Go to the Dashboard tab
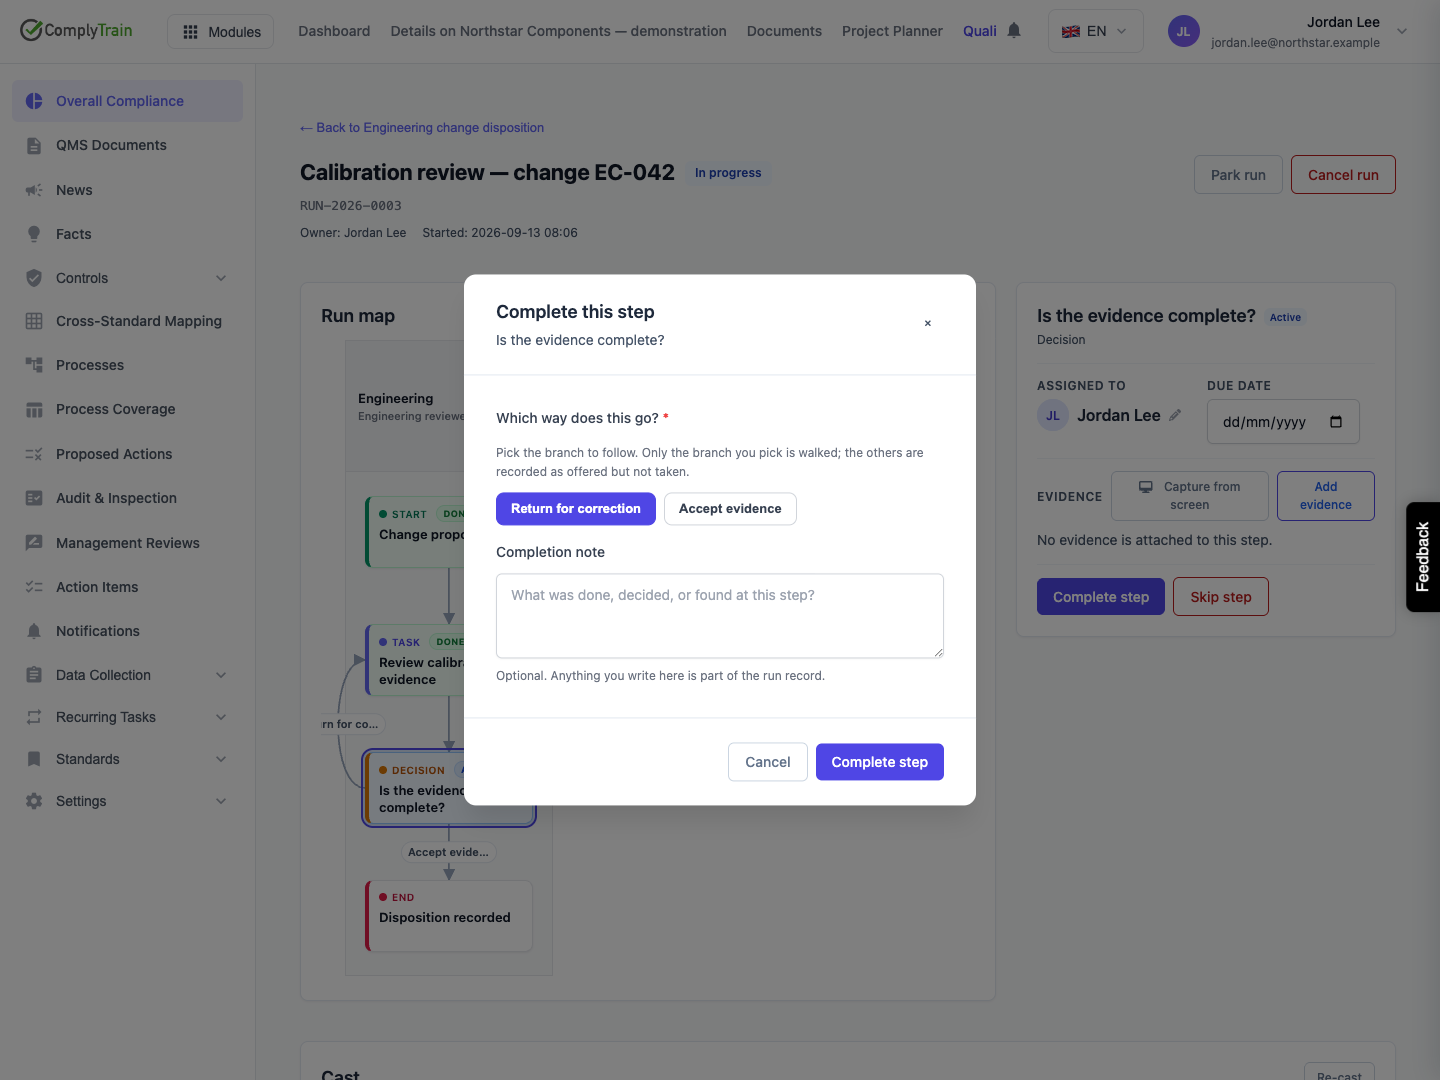 tap(334, 31)
